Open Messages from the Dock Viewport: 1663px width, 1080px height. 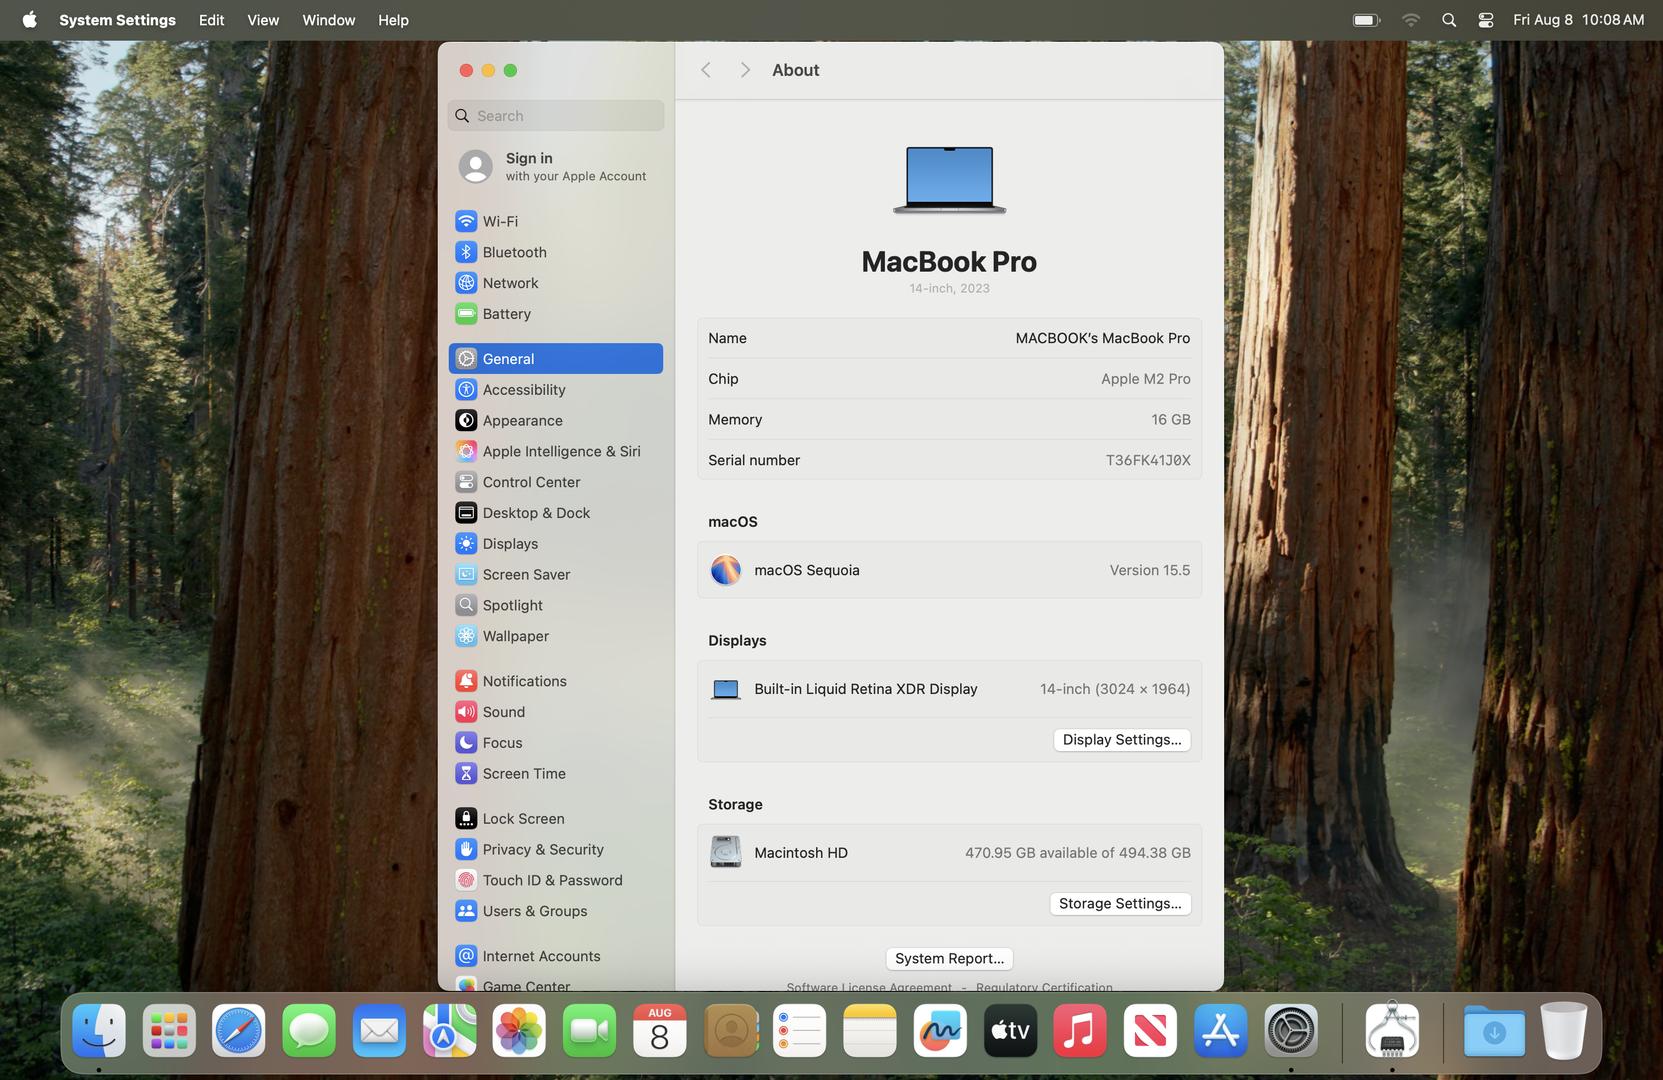pos(309,1031)
